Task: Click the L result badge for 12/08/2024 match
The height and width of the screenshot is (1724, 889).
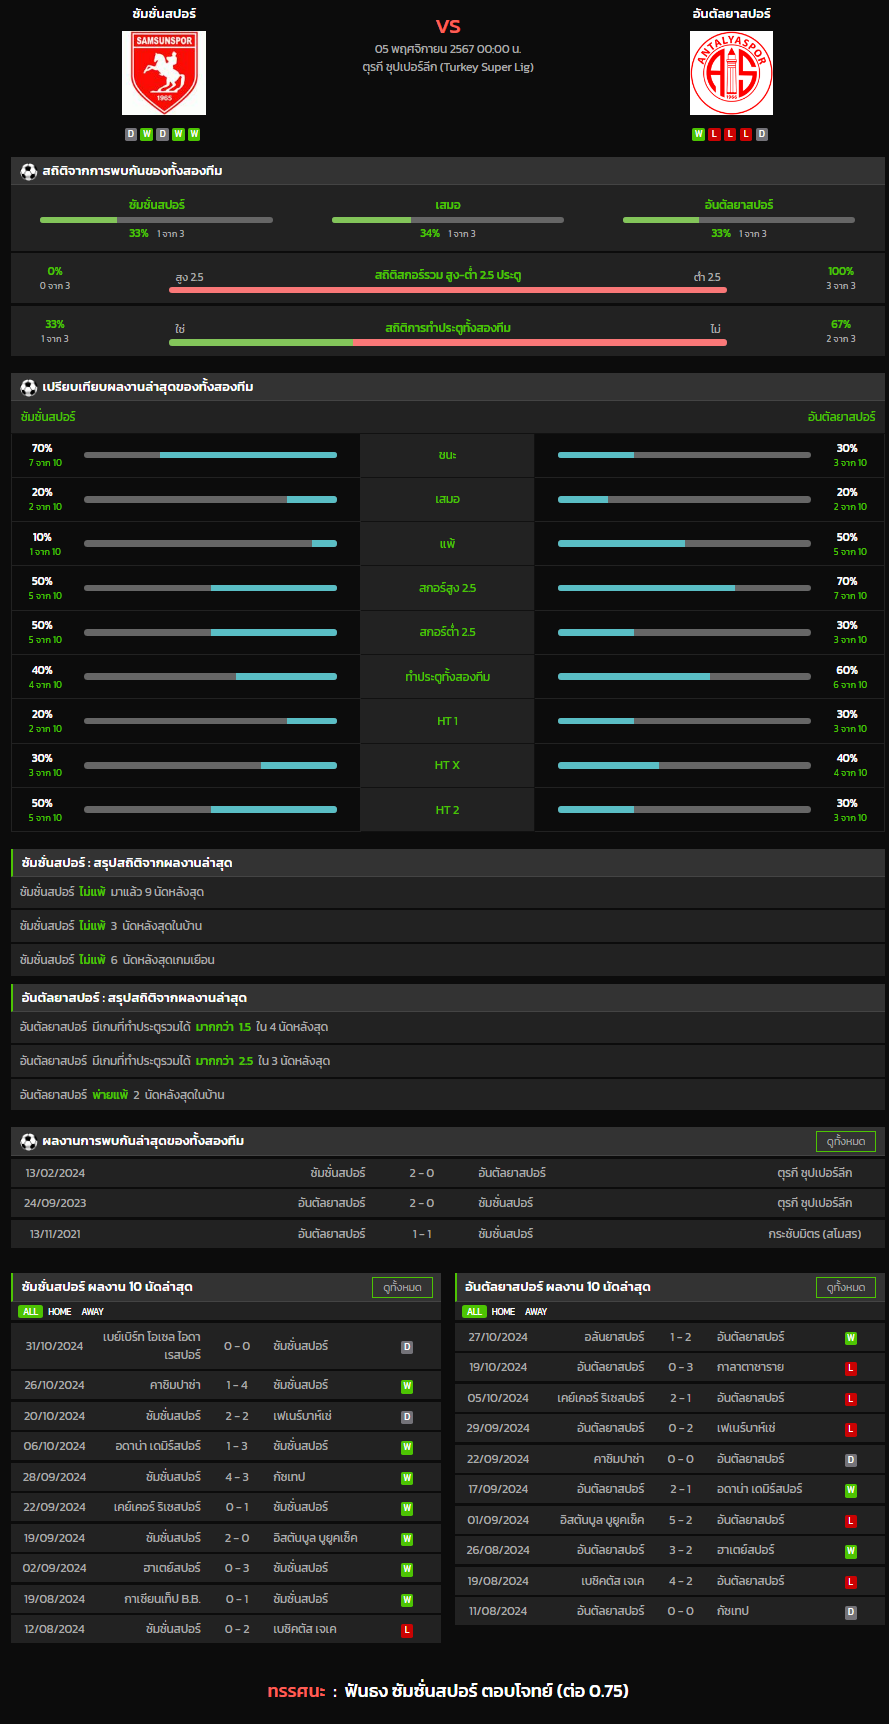Action: tap(407, 1630)
